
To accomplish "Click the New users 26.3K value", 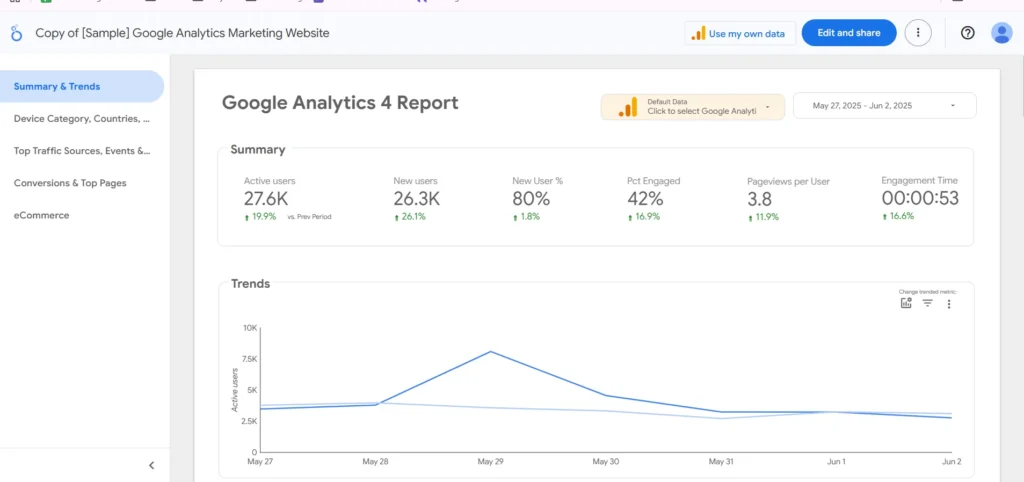I will coord(416,199).
